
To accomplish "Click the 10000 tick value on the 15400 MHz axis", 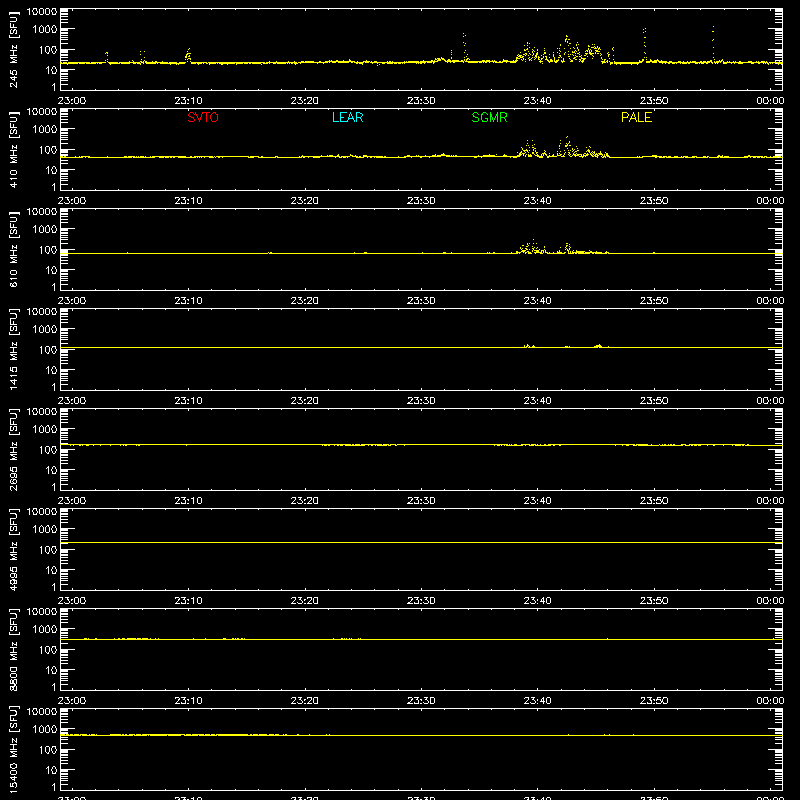I will pyautogui.click(x=42, y=712).
